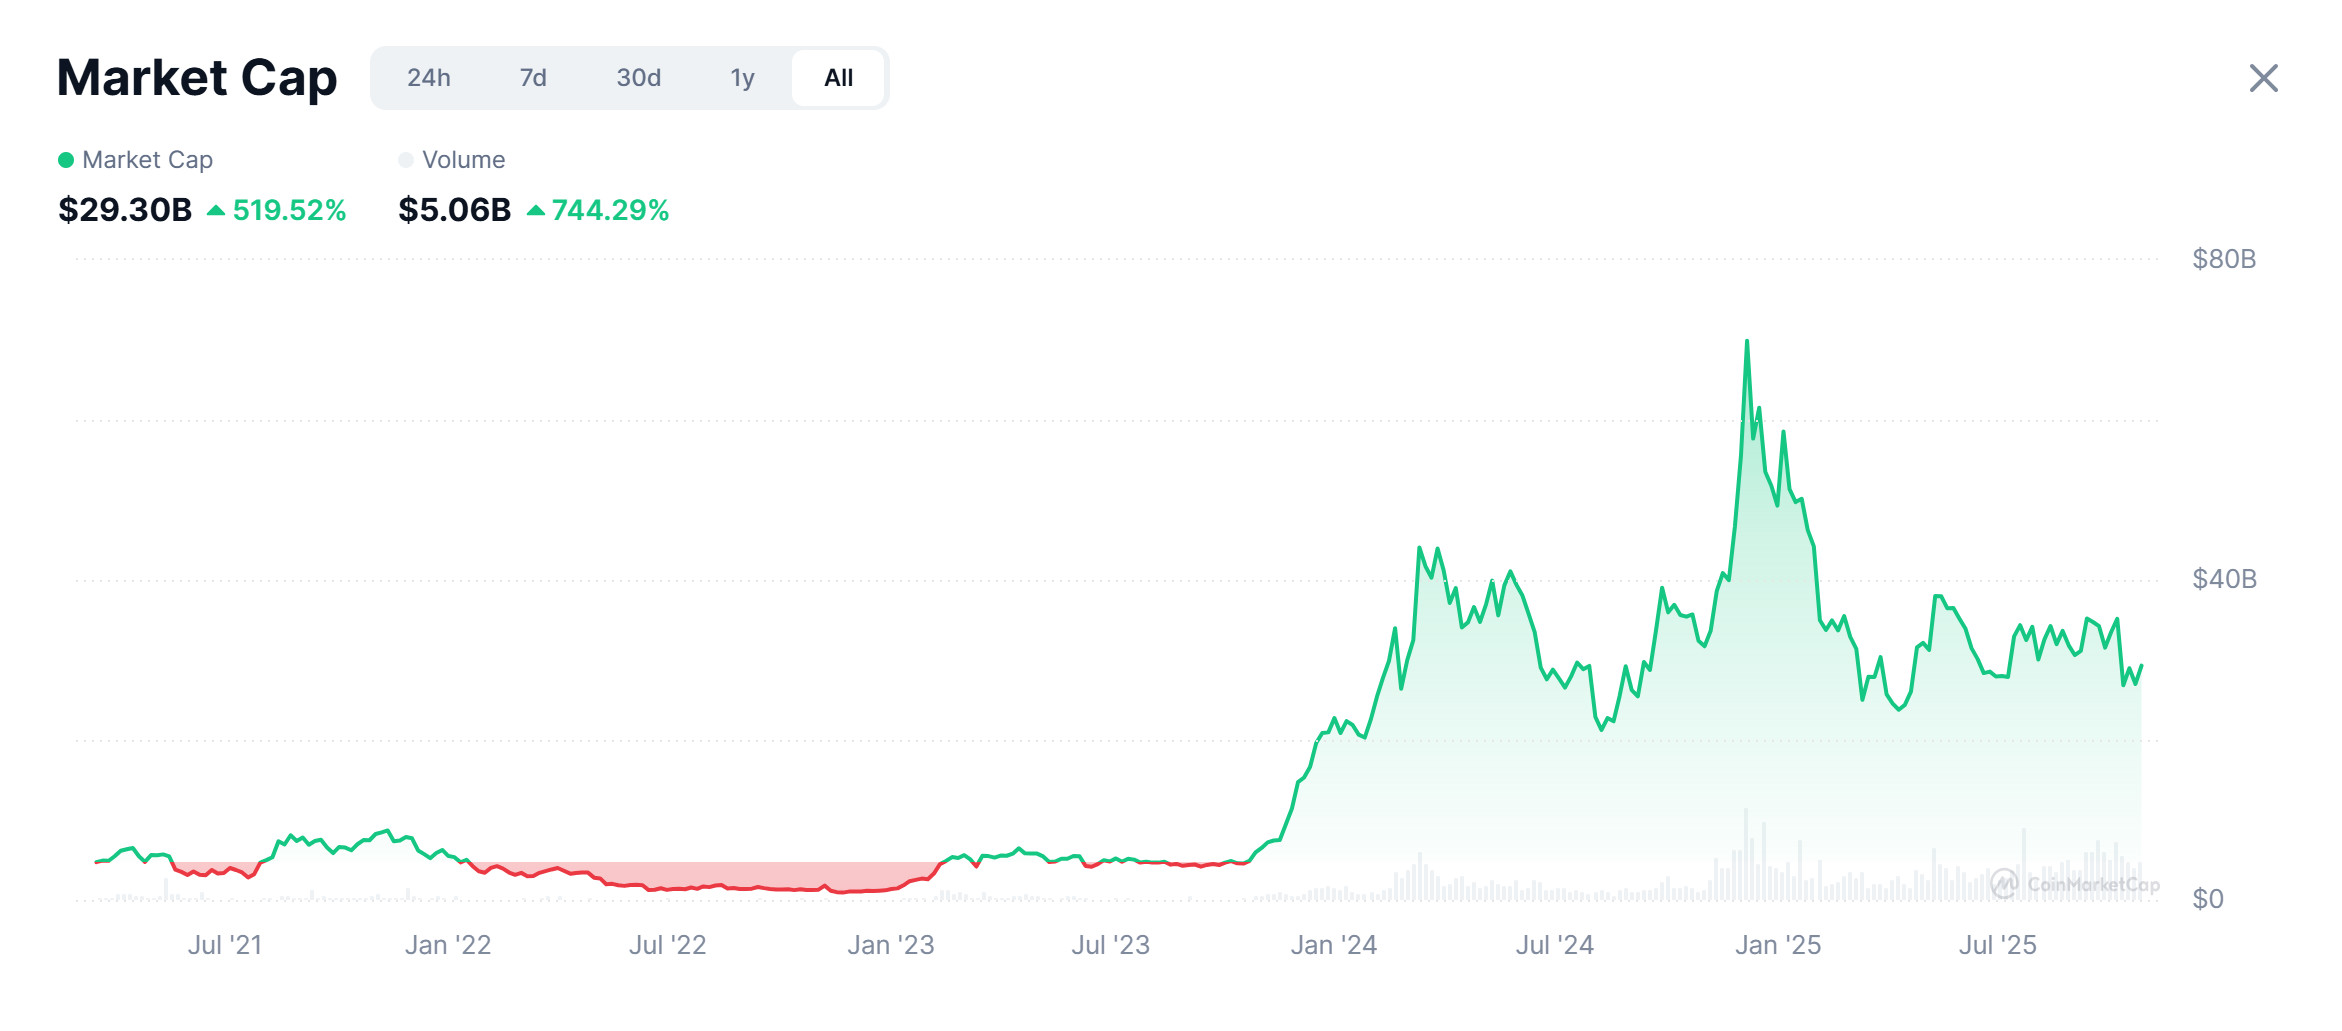This screenshot has height=1031, width=2342.
Task: Select the 7d time range
Action: (533, 78)
